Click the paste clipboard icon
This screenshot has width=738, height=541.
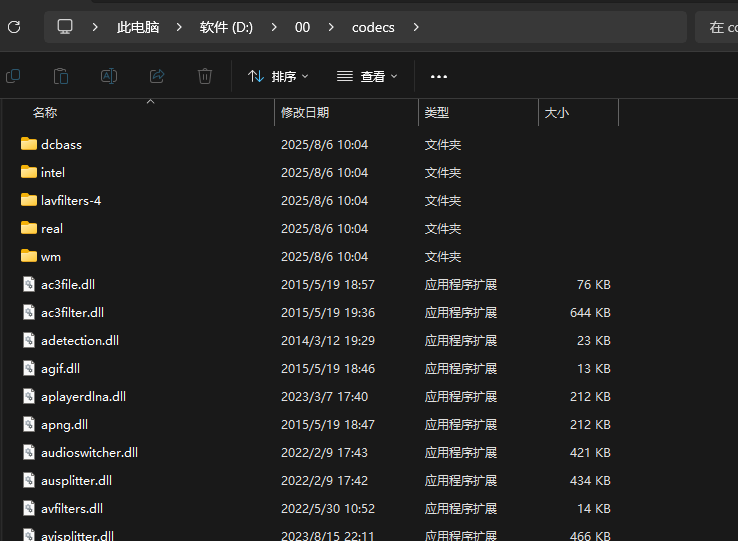pos(61,76)
